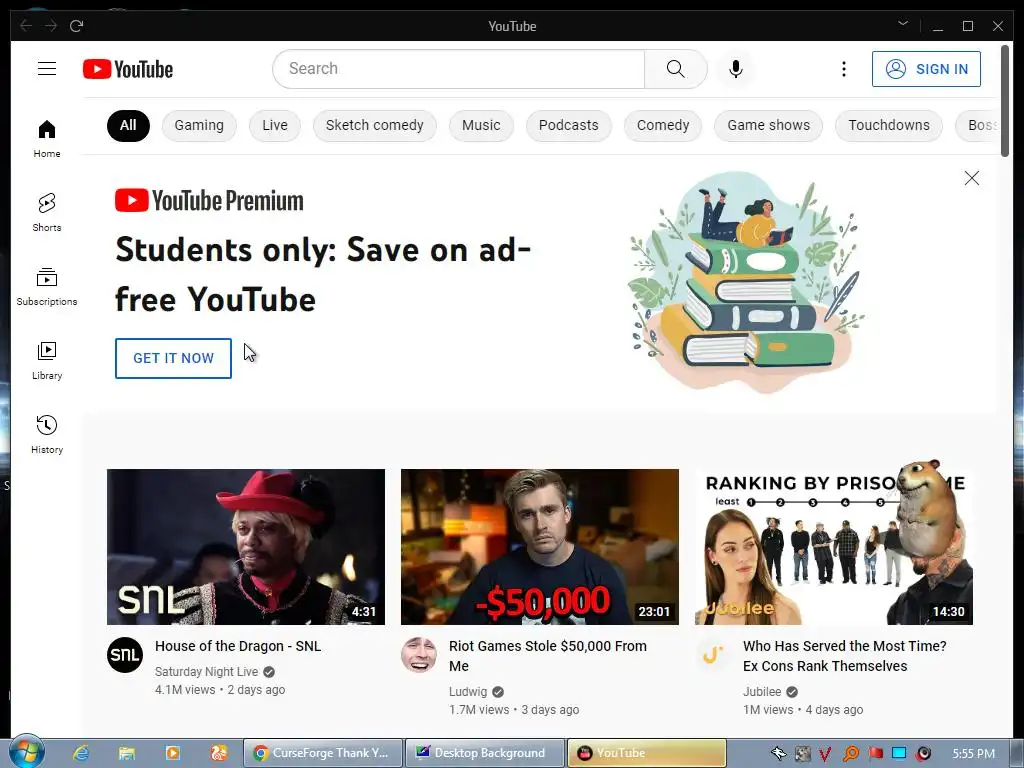Click the orange magnifier tray icon
Viewport: 1024px width, 768px height.
850,754
